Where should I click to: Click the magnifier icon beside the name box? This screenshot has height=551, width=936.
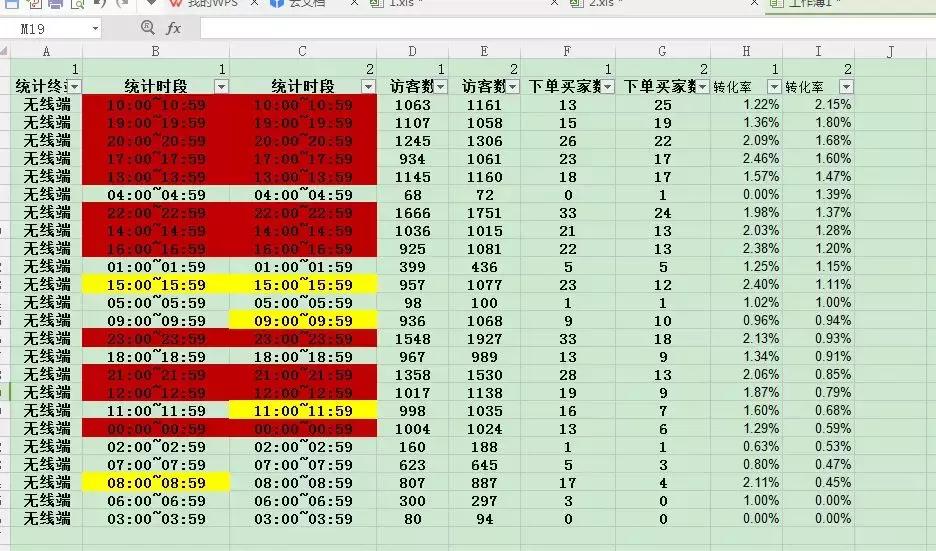pos(148,29)
